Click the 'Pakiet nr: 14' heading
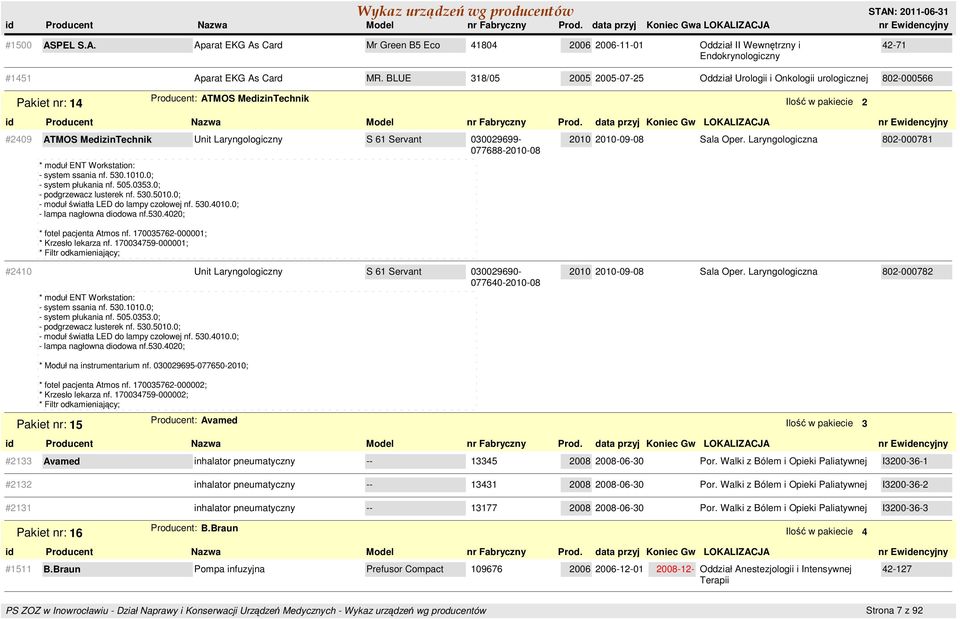The image size is (960, 619). point(50,103)
